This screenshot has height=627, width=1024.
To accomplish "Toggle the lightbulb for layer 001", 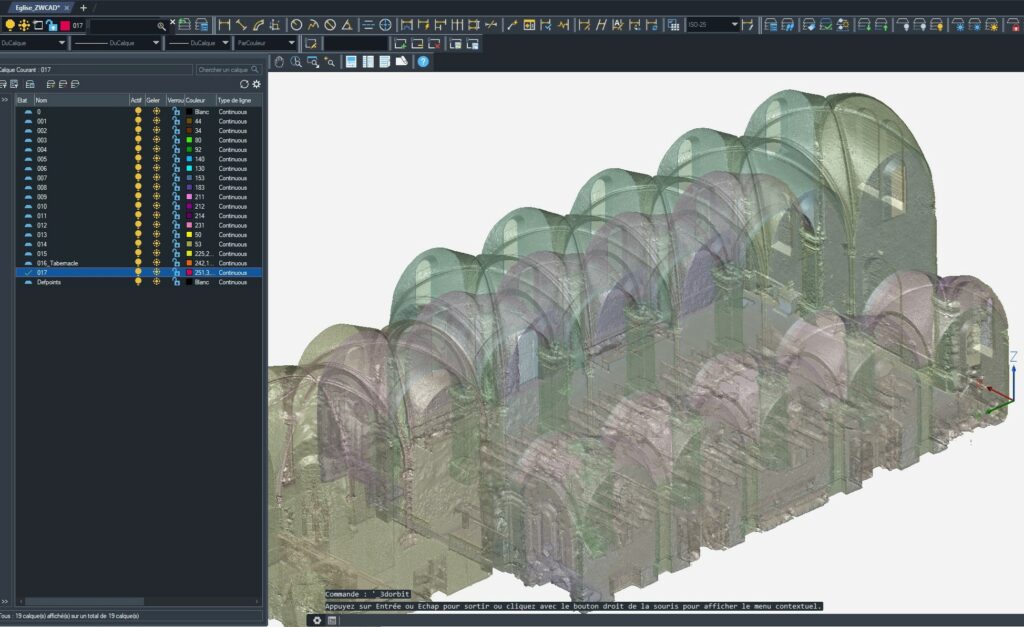I will (x=138, y=121).
